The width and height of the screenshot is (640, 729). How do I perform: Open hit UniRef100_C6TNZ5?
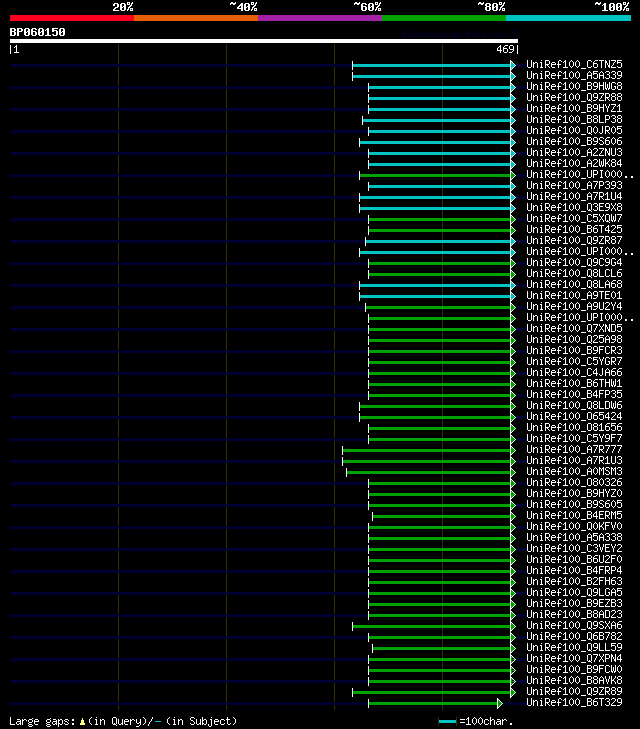(x=574, y=64)
